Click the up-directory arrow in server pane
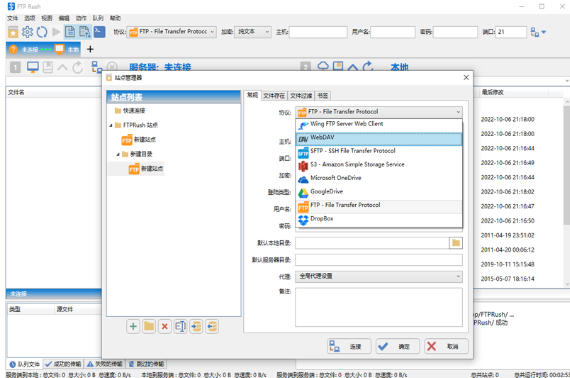The image size is (570, 378). [x=62, y=67]
